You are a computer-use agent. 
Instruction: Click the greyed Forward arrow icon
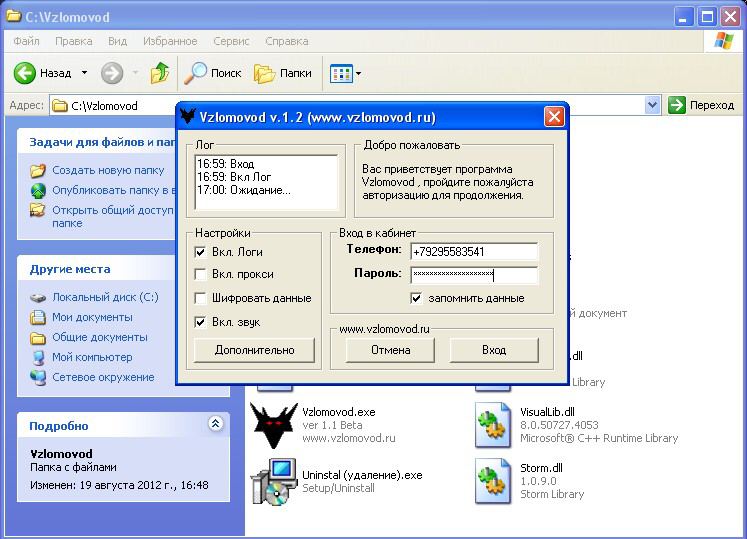pos(112,73)
